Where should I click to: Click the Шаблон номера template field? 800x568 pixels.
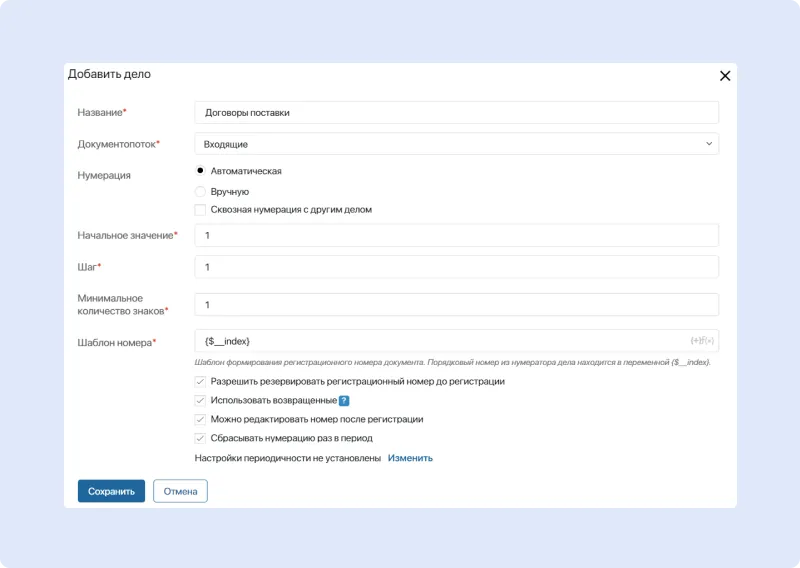440,342
